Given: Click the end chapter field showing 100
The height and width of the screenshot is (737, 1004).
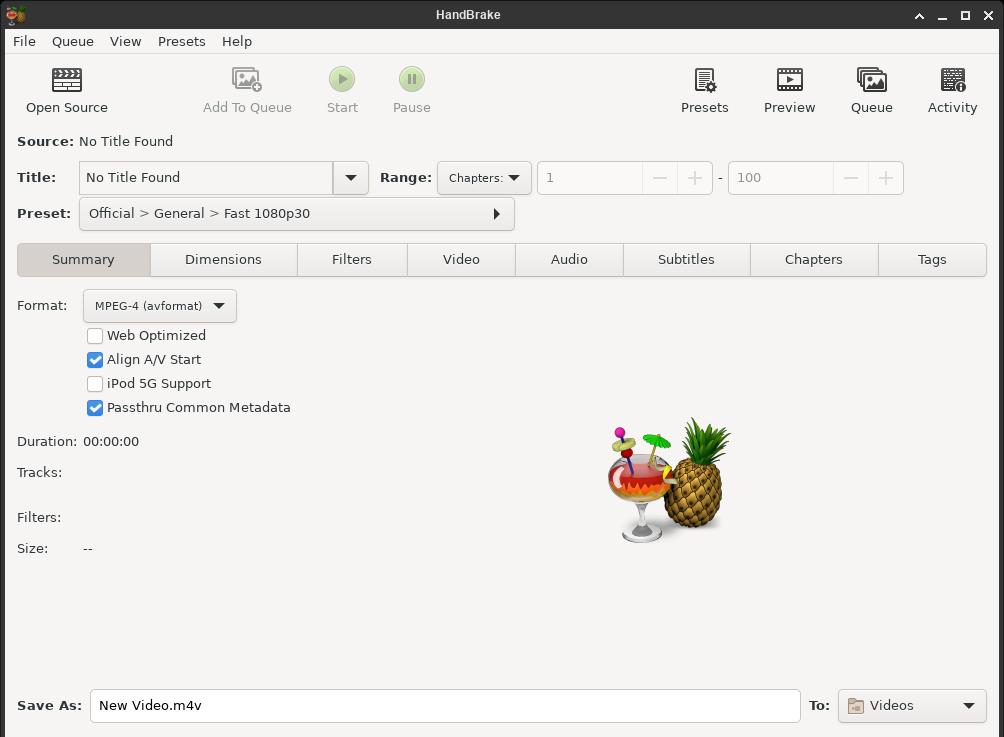Looking at the screenshot, I should pyautogui.click(x=781, y=178).
